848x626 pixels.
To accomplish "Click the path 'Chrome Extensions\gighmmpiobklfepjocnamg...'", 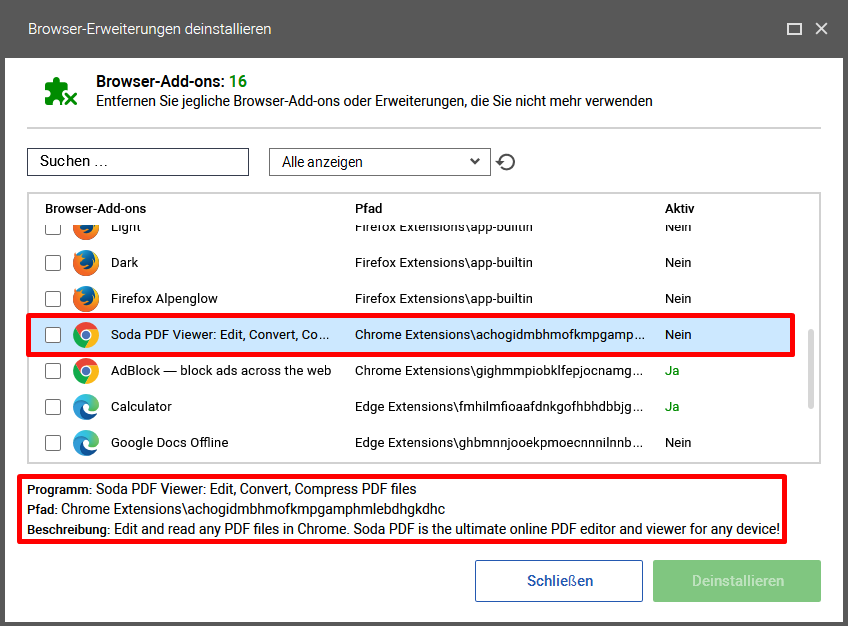I will [x=499, y=371].
